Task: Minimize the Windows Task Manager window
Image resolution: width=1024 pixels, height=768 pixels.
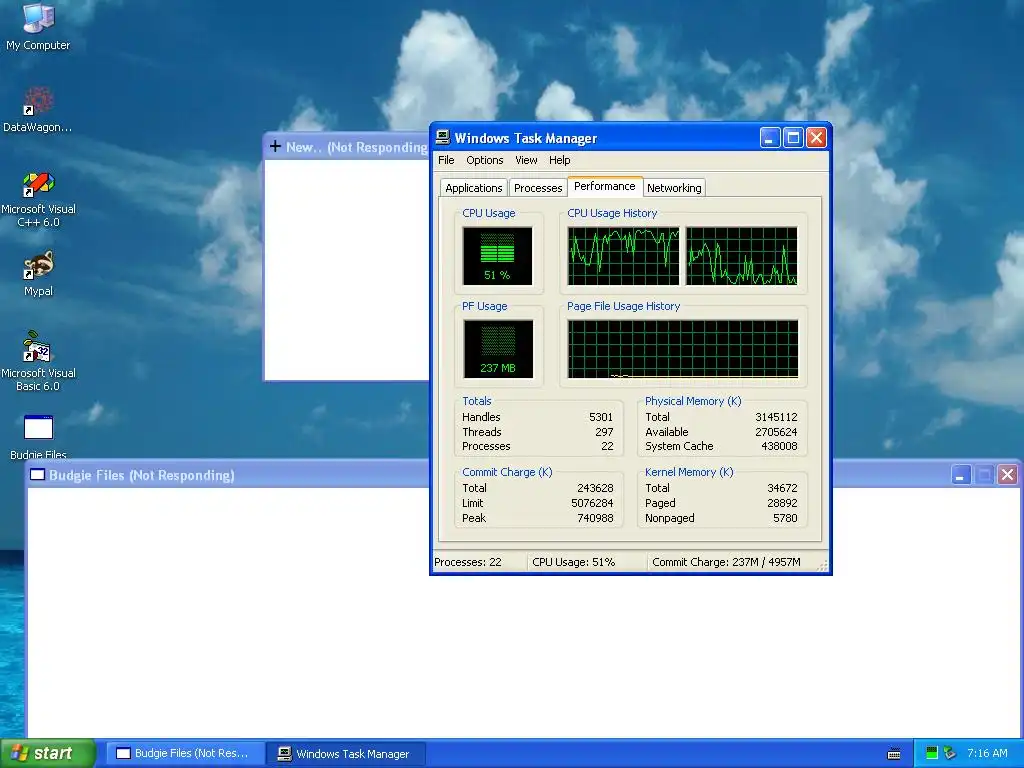Action: tap(770, 138)
